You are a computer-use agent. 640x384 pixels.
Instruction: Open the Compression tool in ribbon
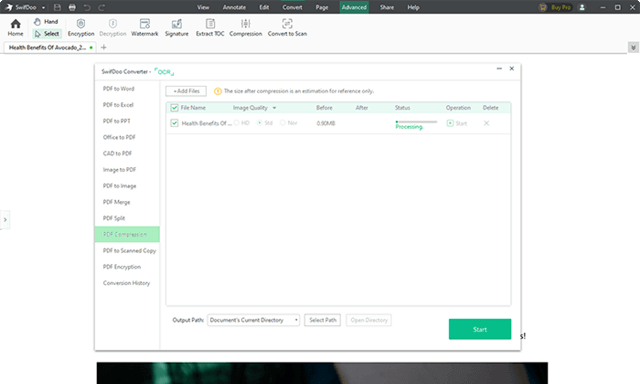click(x=245, y=27)
